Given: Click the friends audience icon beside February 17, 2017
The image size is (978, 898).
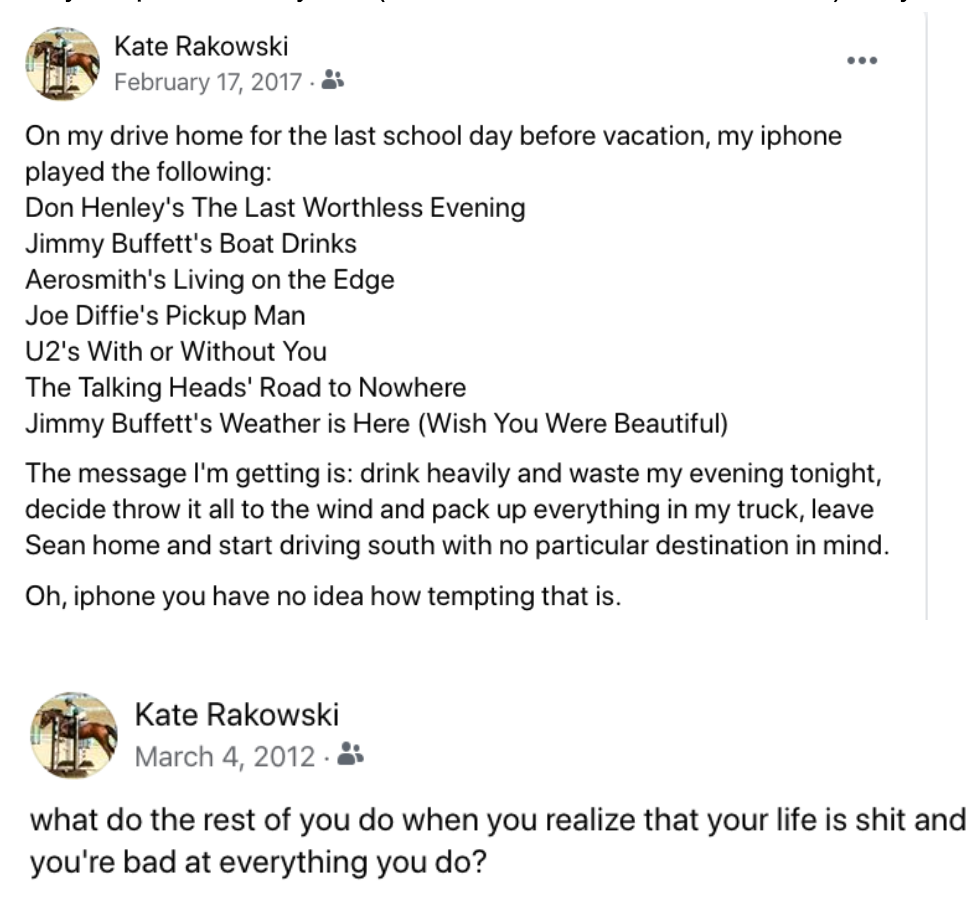Looking at the screenshot, I should click(332, 80).
